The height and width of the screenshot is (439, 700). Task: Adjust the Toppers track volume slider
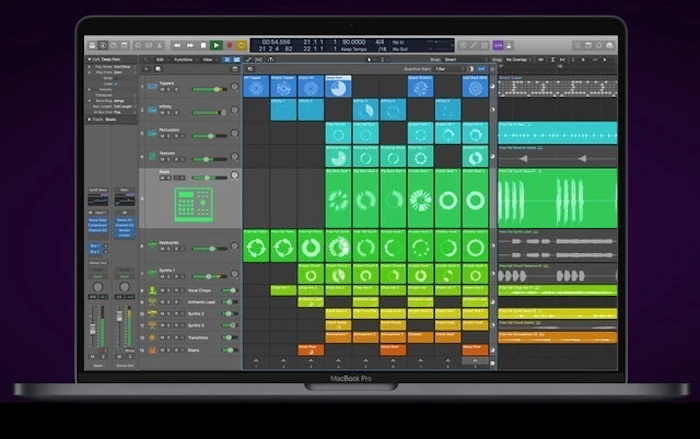[210, 89]
